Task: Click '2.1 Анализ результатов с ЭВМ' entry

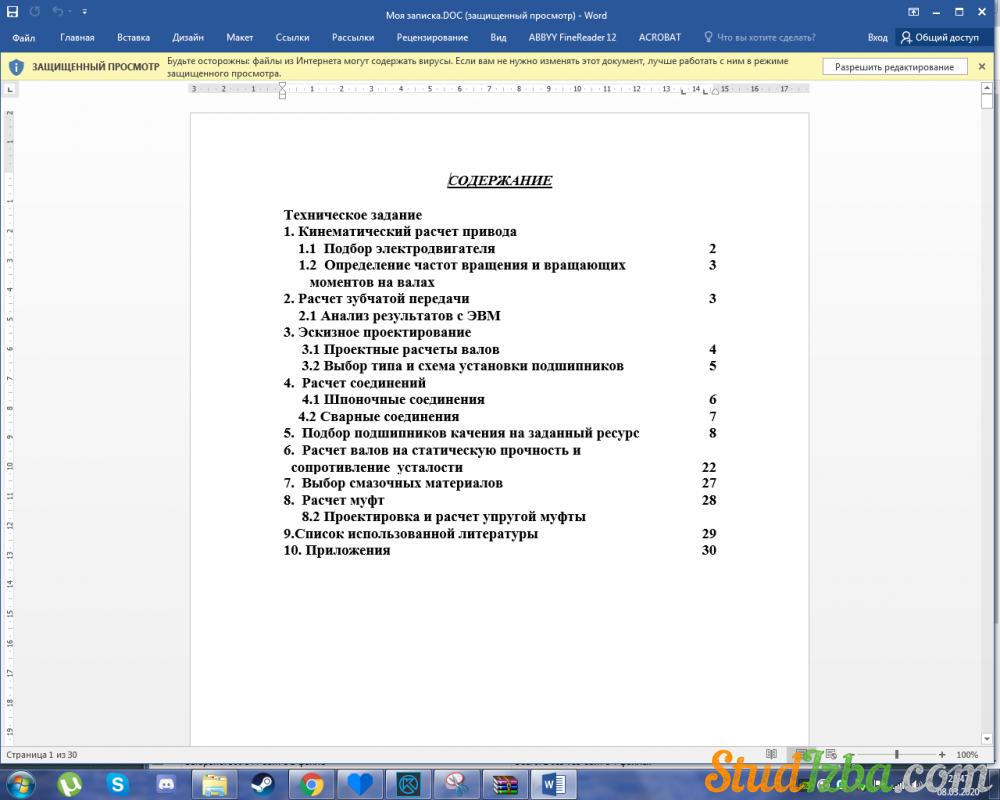Action: 399,316
